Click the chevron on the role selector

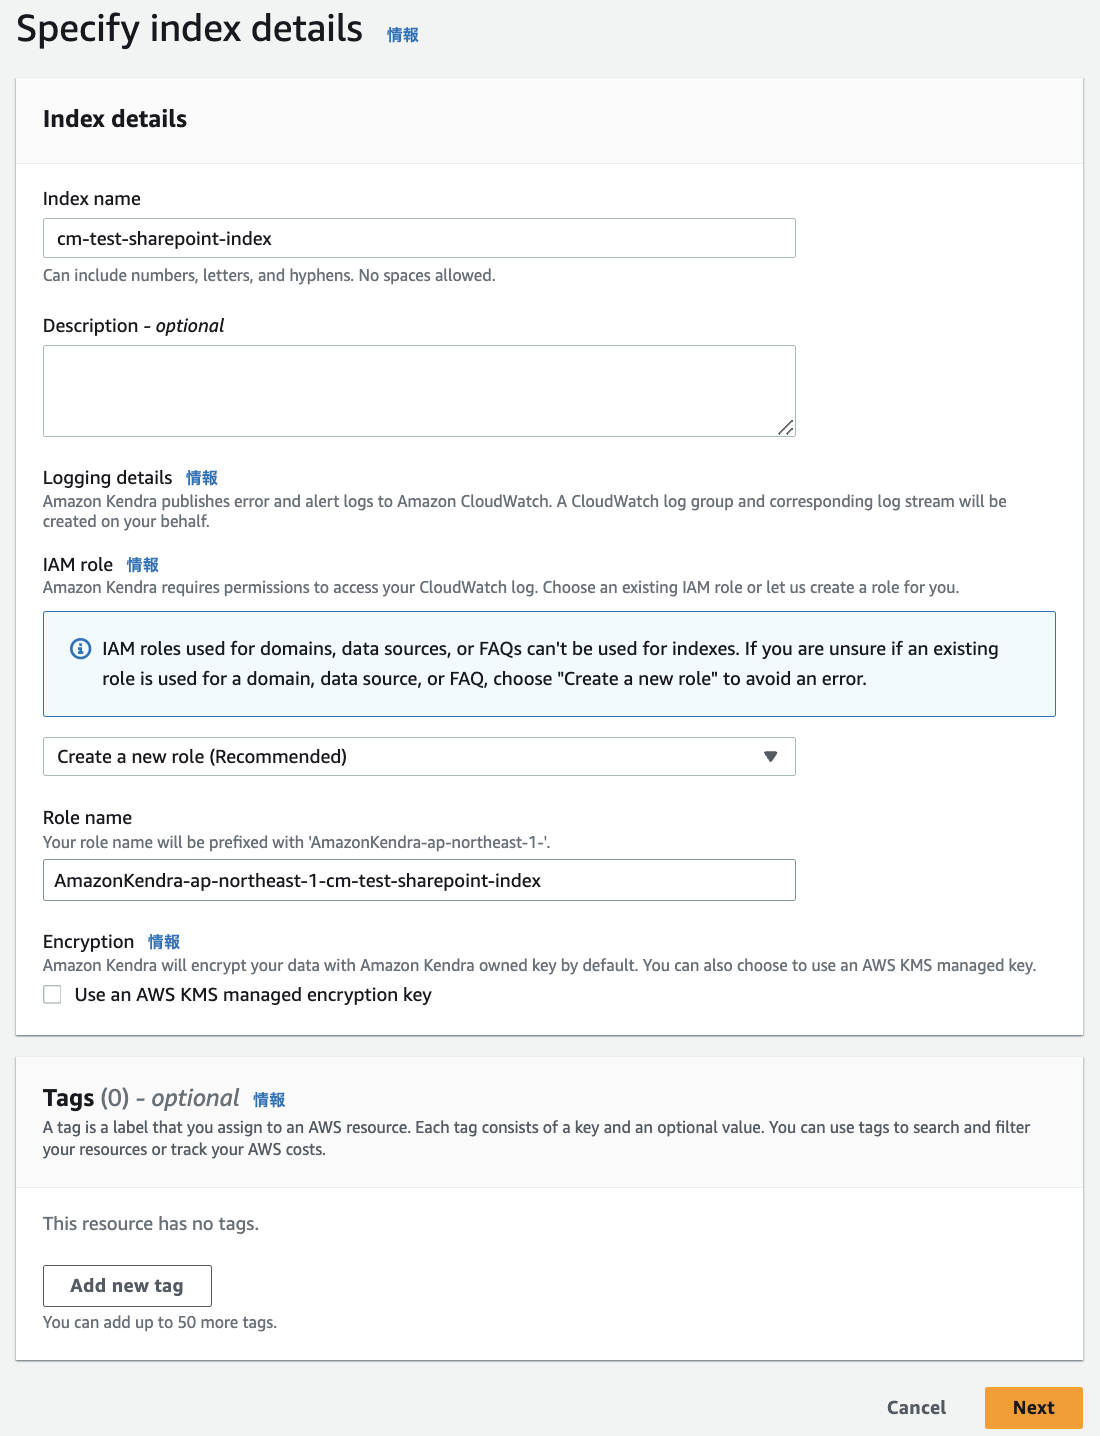(770, 757)
